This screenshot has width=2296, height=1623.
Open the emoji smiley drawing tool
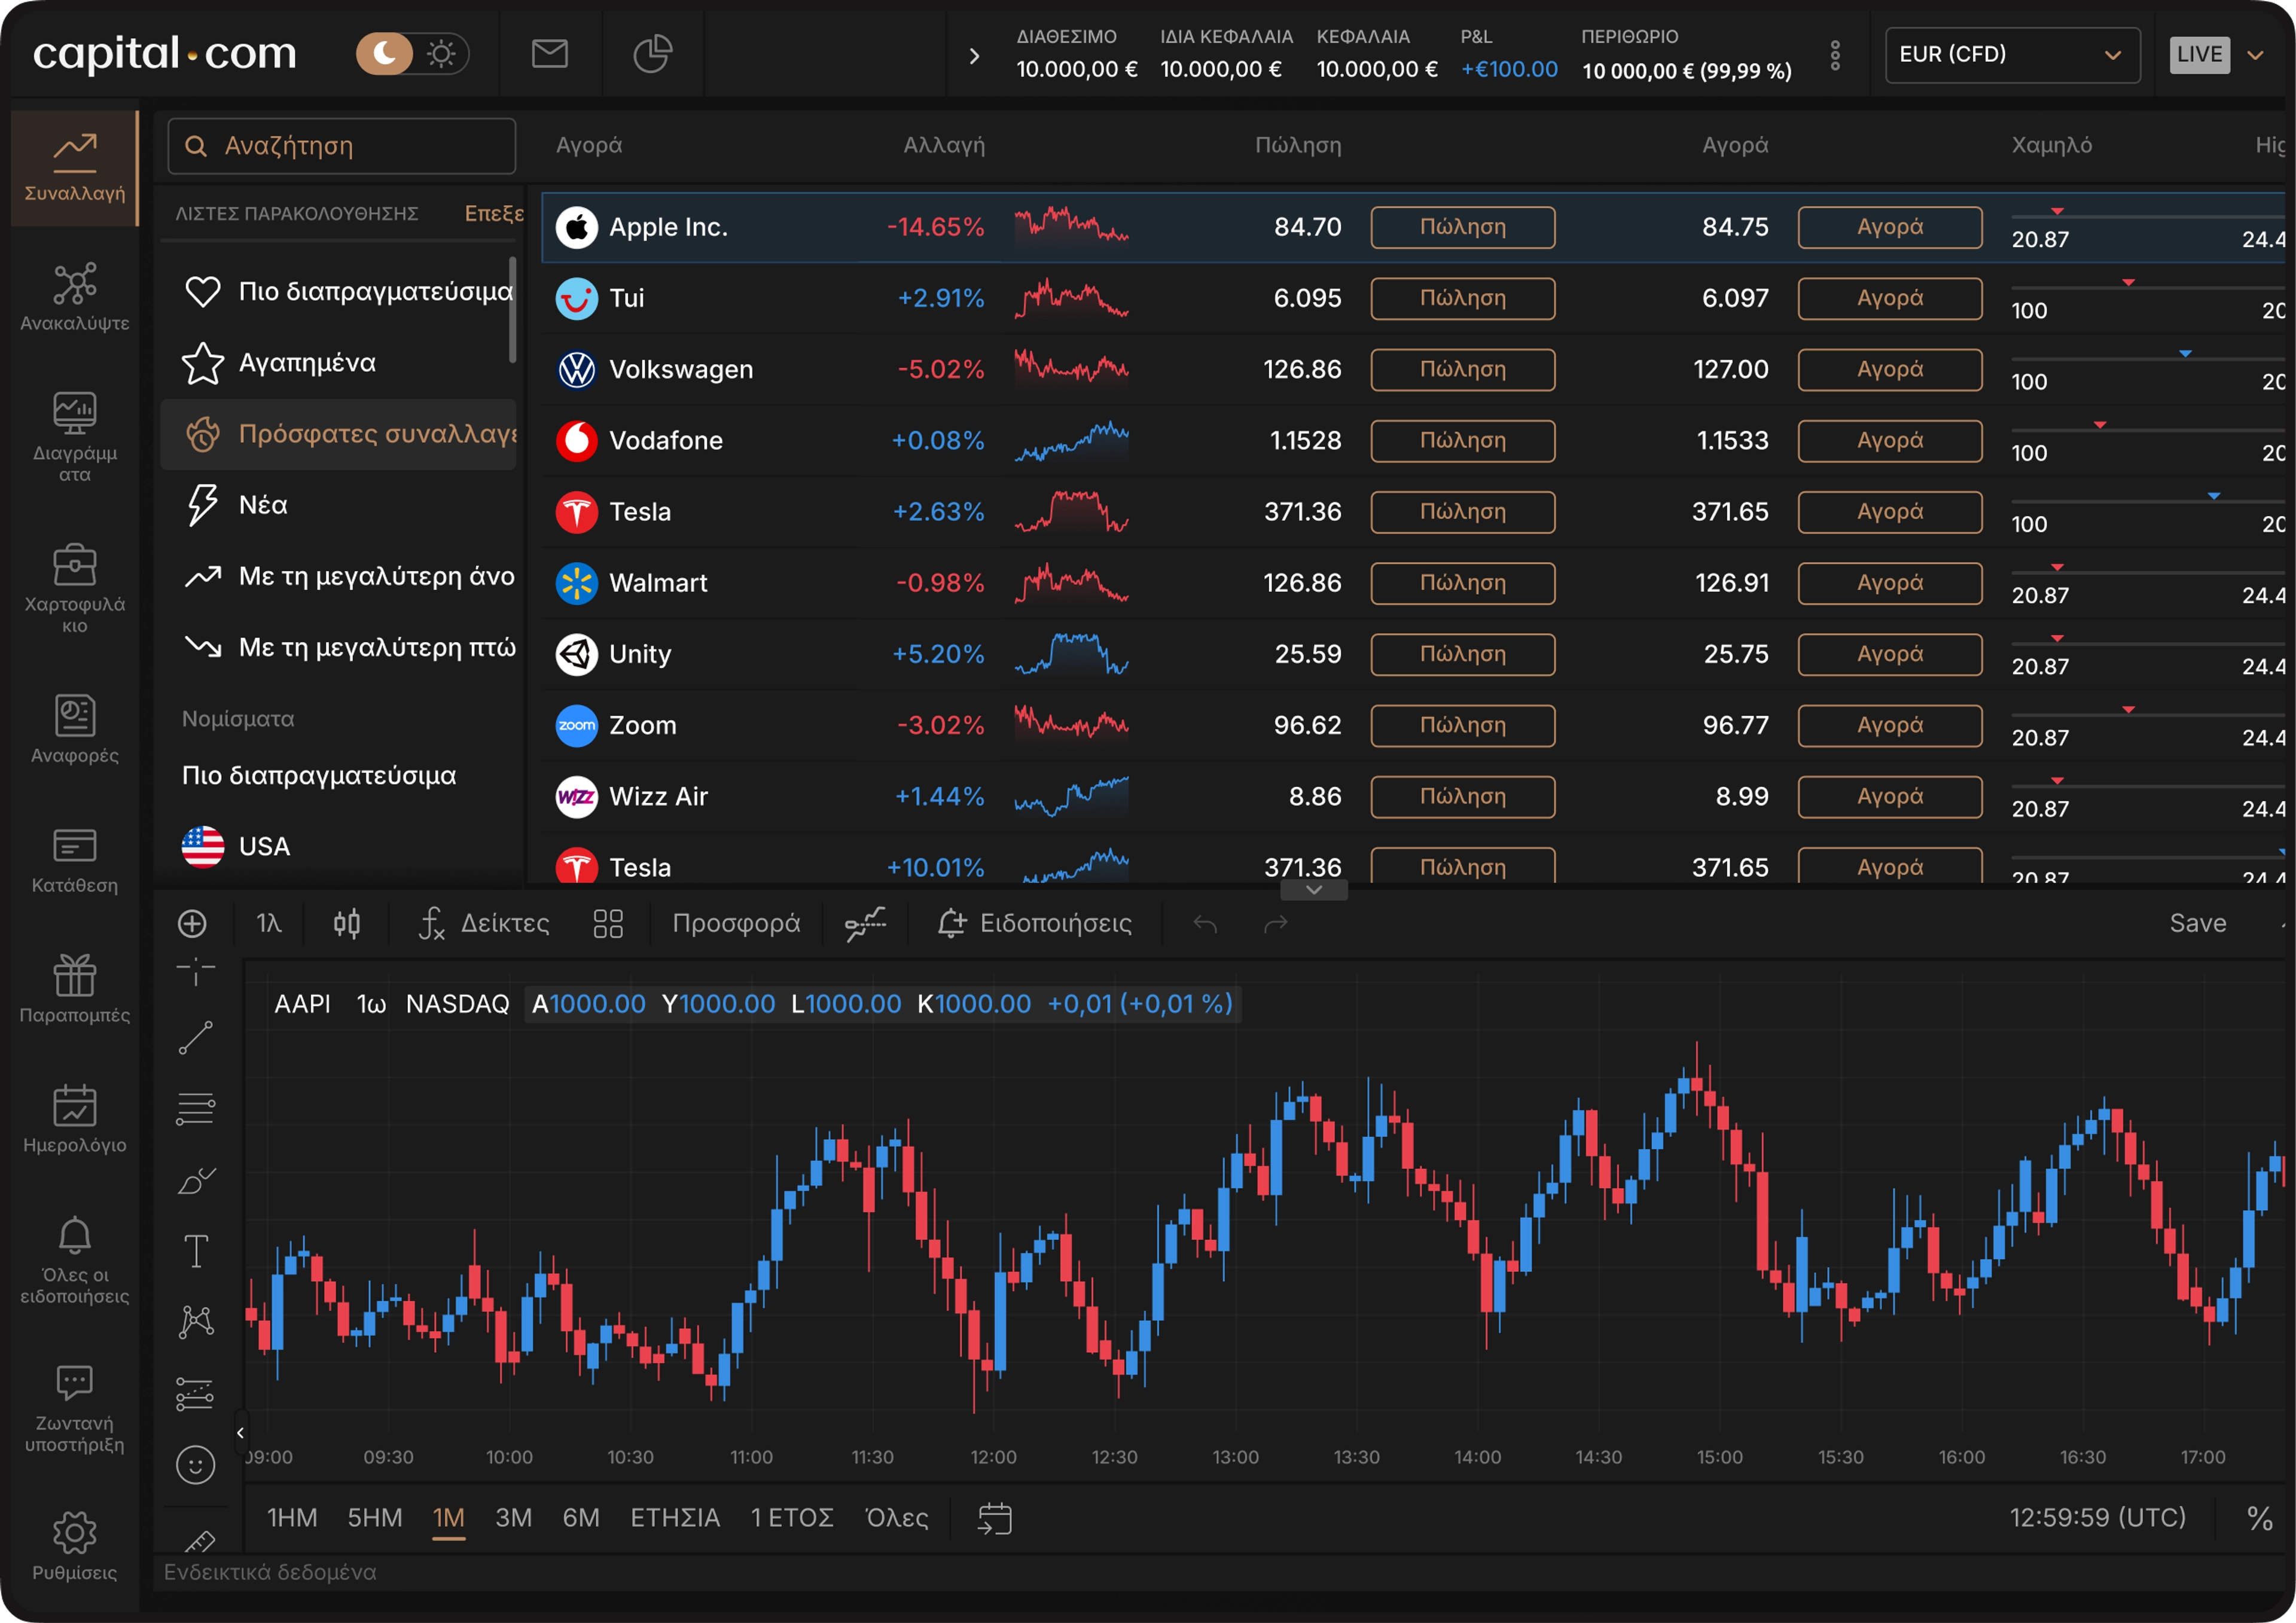196,1465
